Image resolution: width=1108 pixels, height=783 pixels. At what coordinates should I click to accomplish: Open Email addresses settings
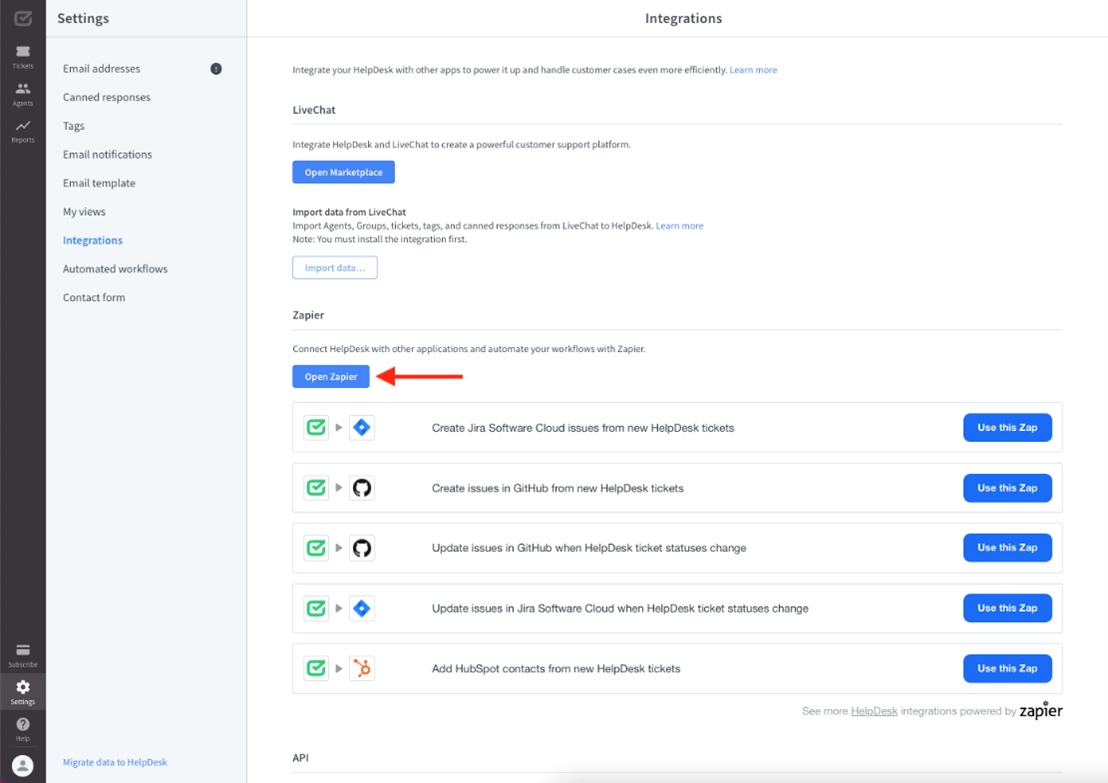(x=102, y=69)
